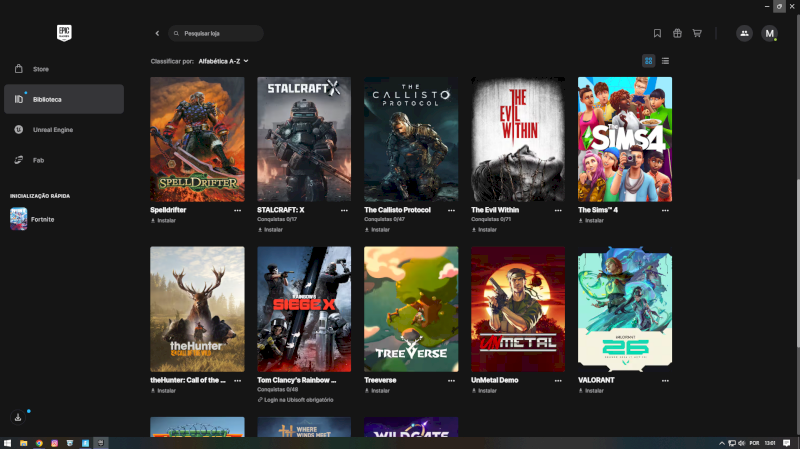Install Treeverse

[377, 391]
